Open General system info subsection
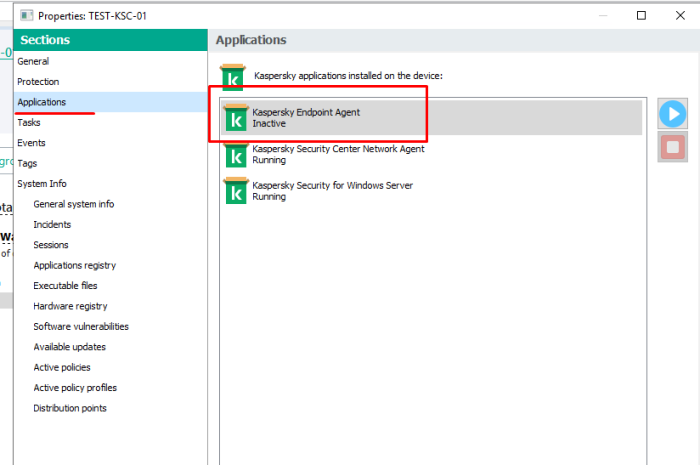This screenshot has width=700, height=465. coord(74,204)
